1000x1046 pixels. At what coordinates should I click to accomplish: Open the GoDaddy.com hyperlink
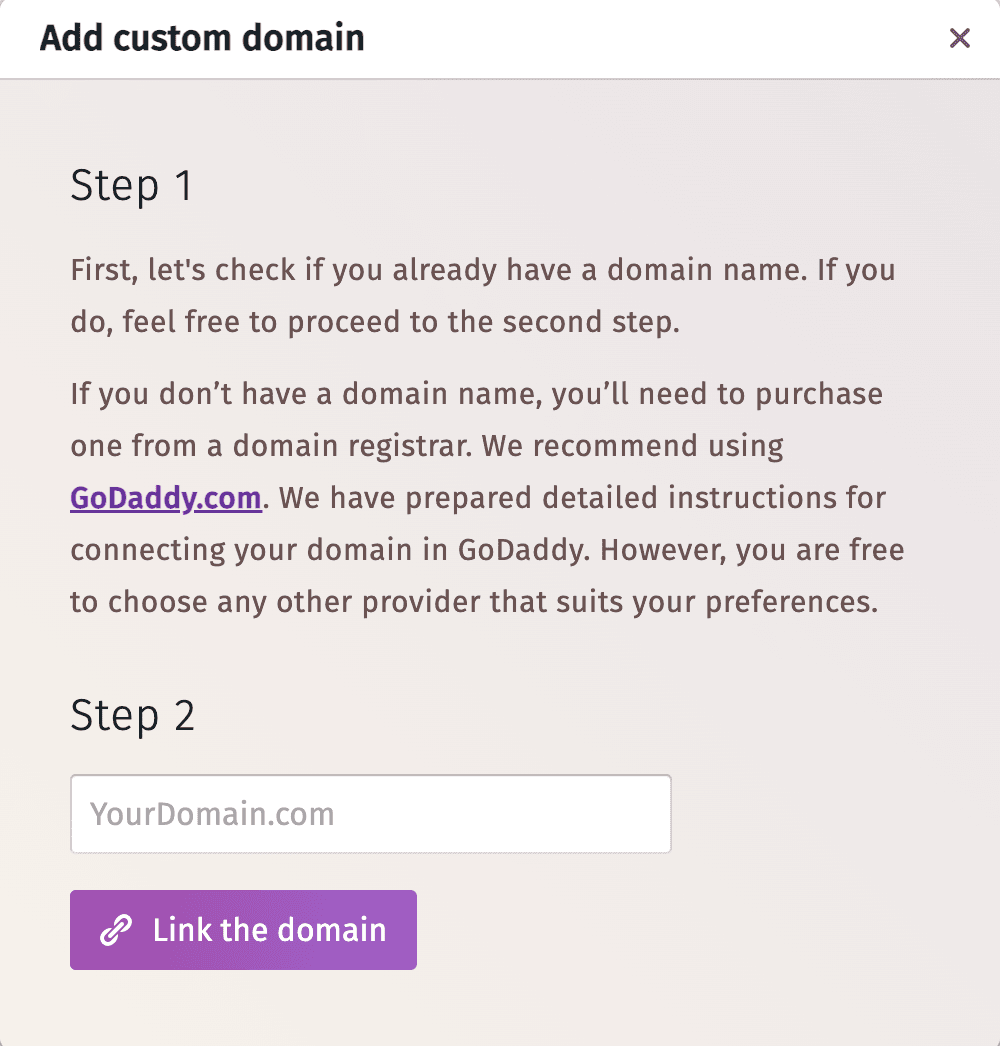coord(166,498)
